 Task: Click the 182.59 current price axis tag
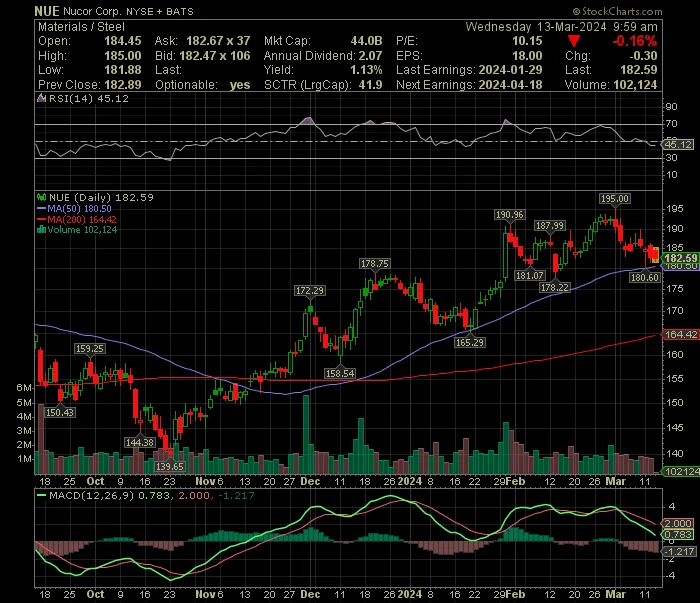[680, 258]
